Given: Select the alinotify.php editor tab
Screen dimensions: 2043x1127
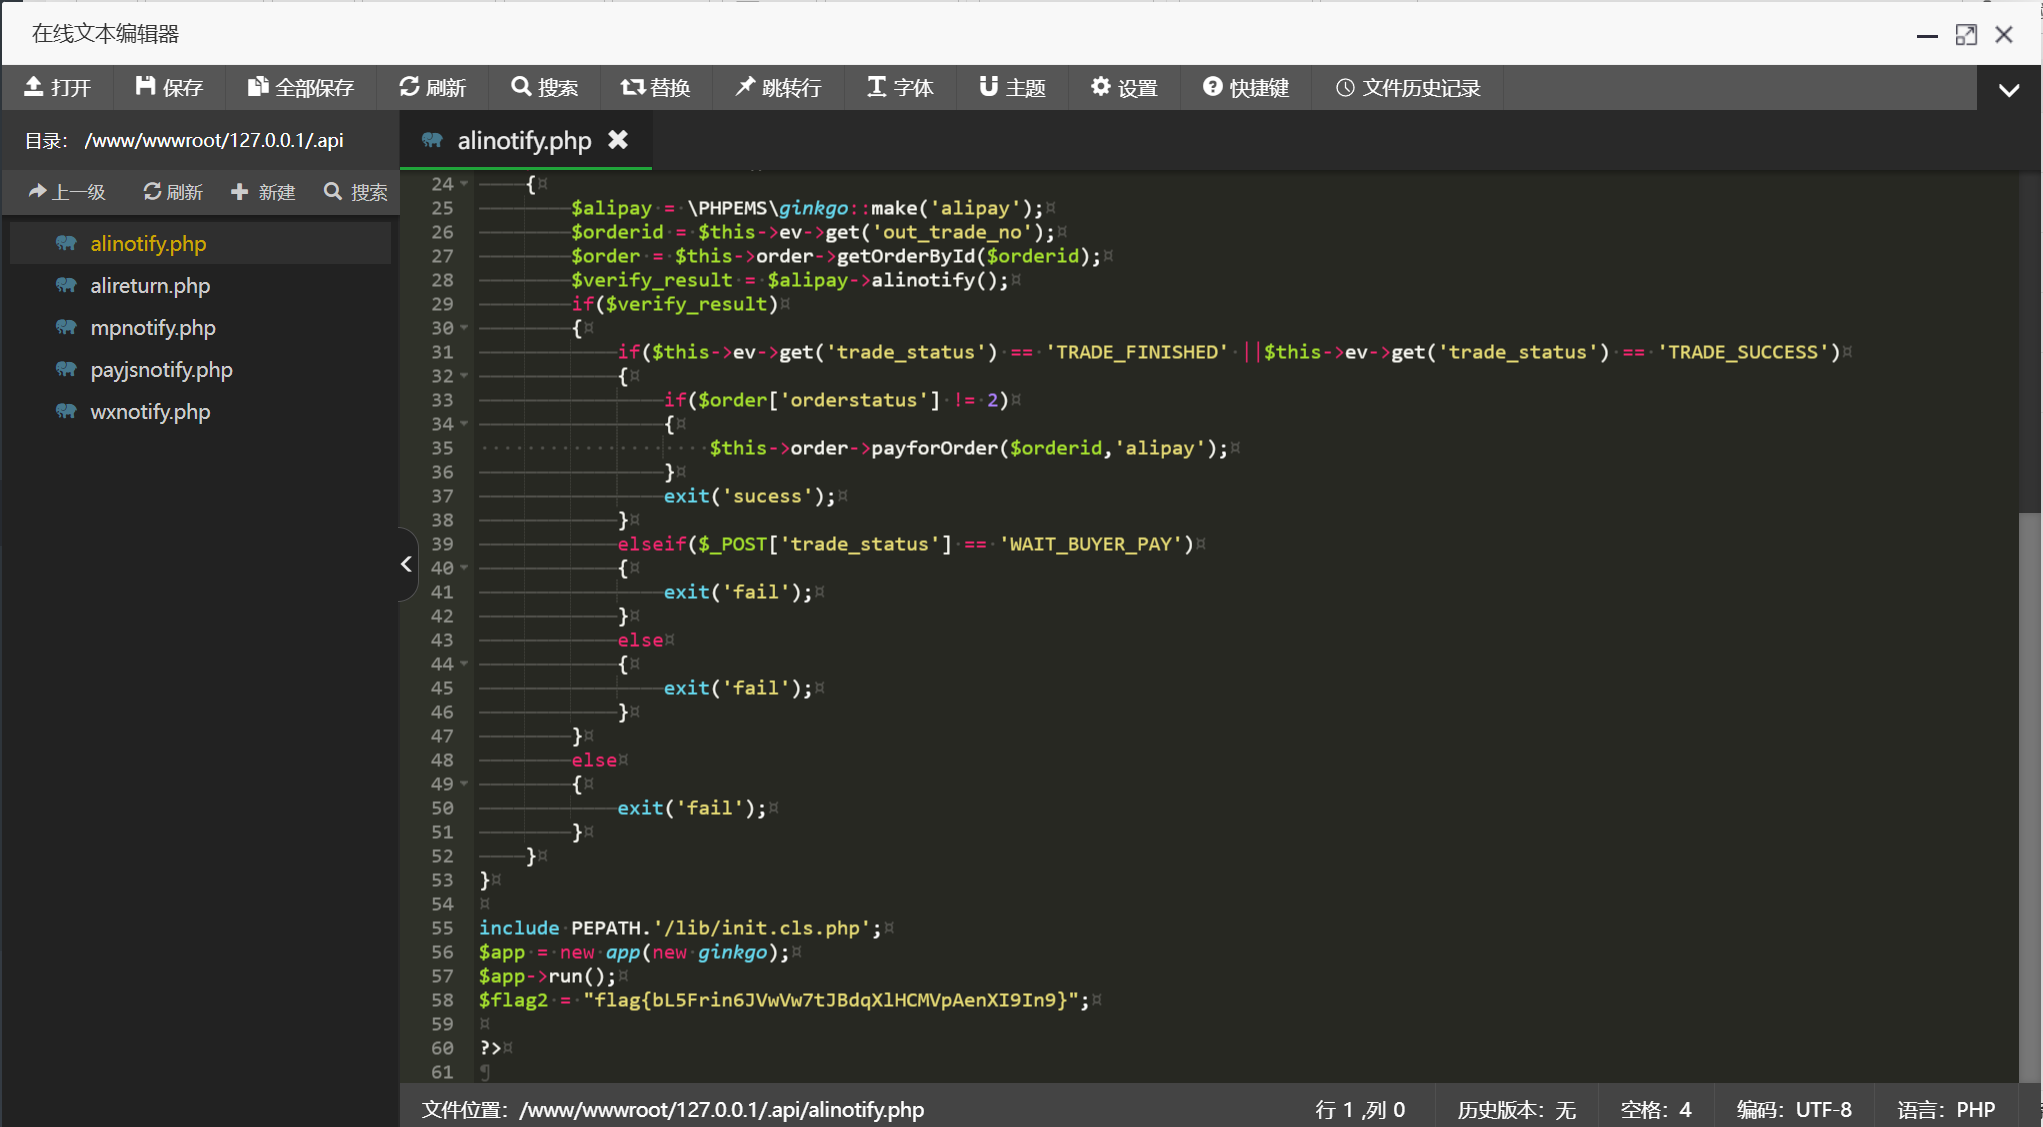Looking at the screenshot, I should click(524, 140).
